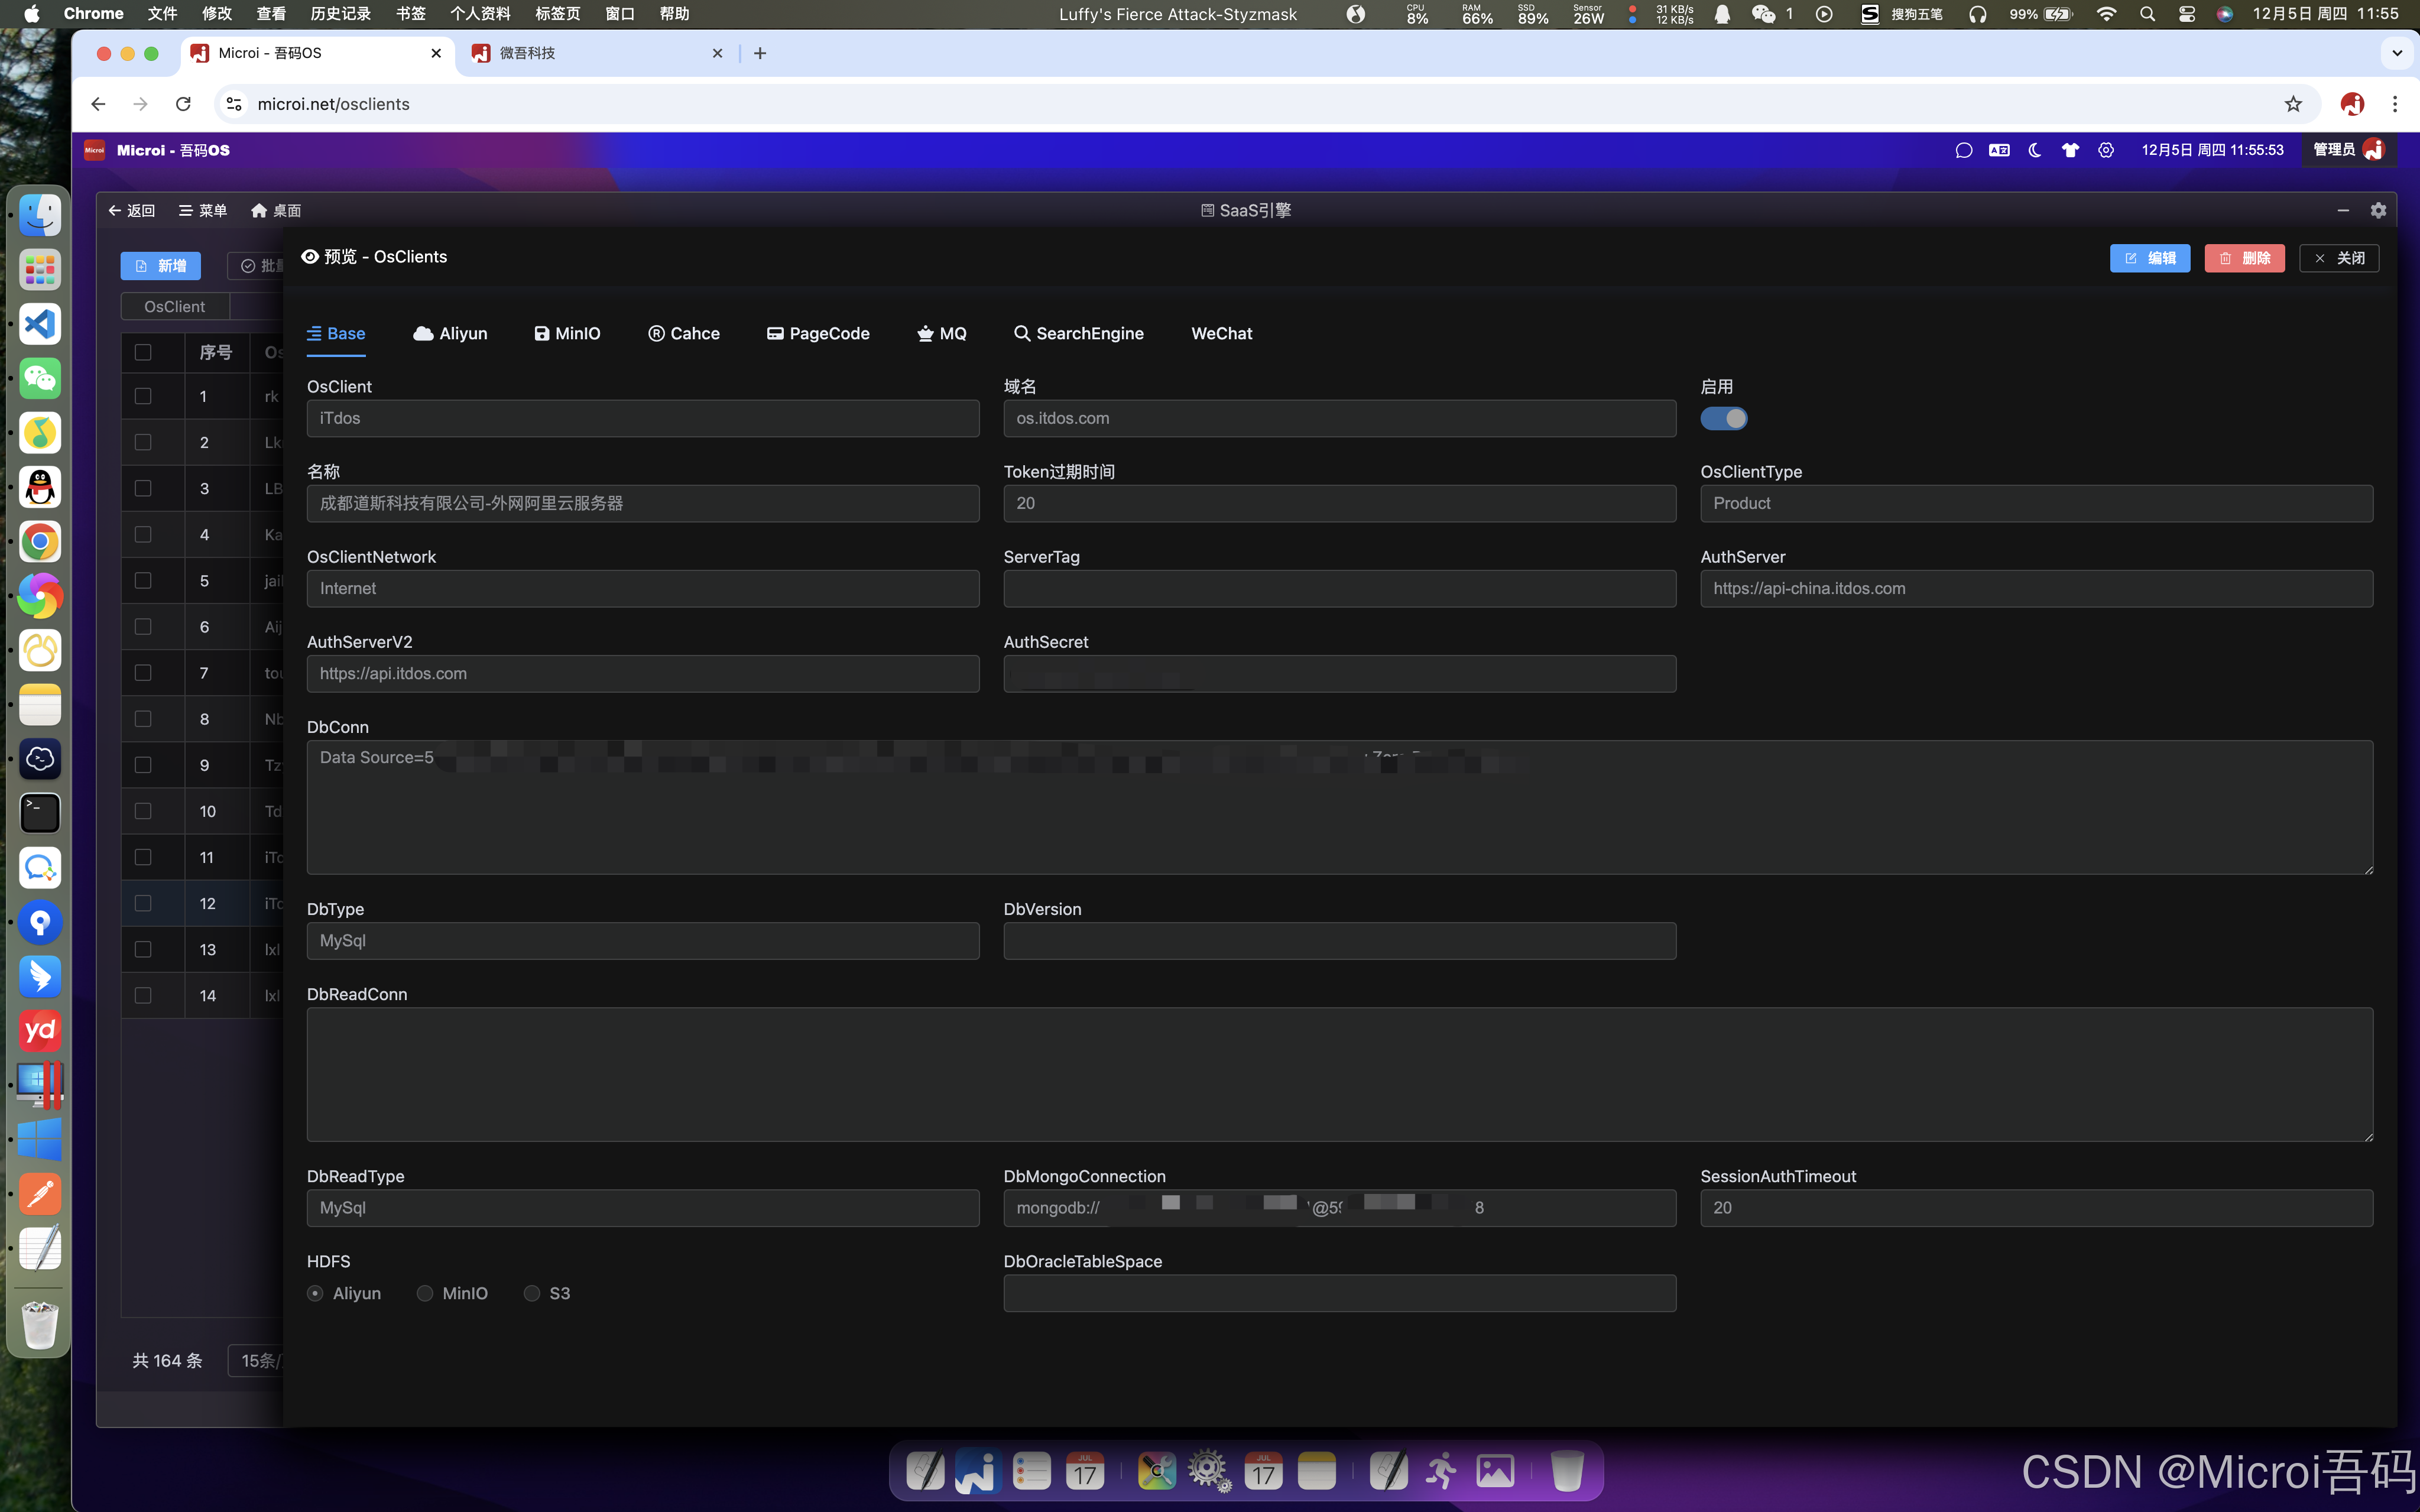Click the SaaS引擎 window gear icon
This screenshot has width=2420, height=1512.
(x=2378, y=210)
